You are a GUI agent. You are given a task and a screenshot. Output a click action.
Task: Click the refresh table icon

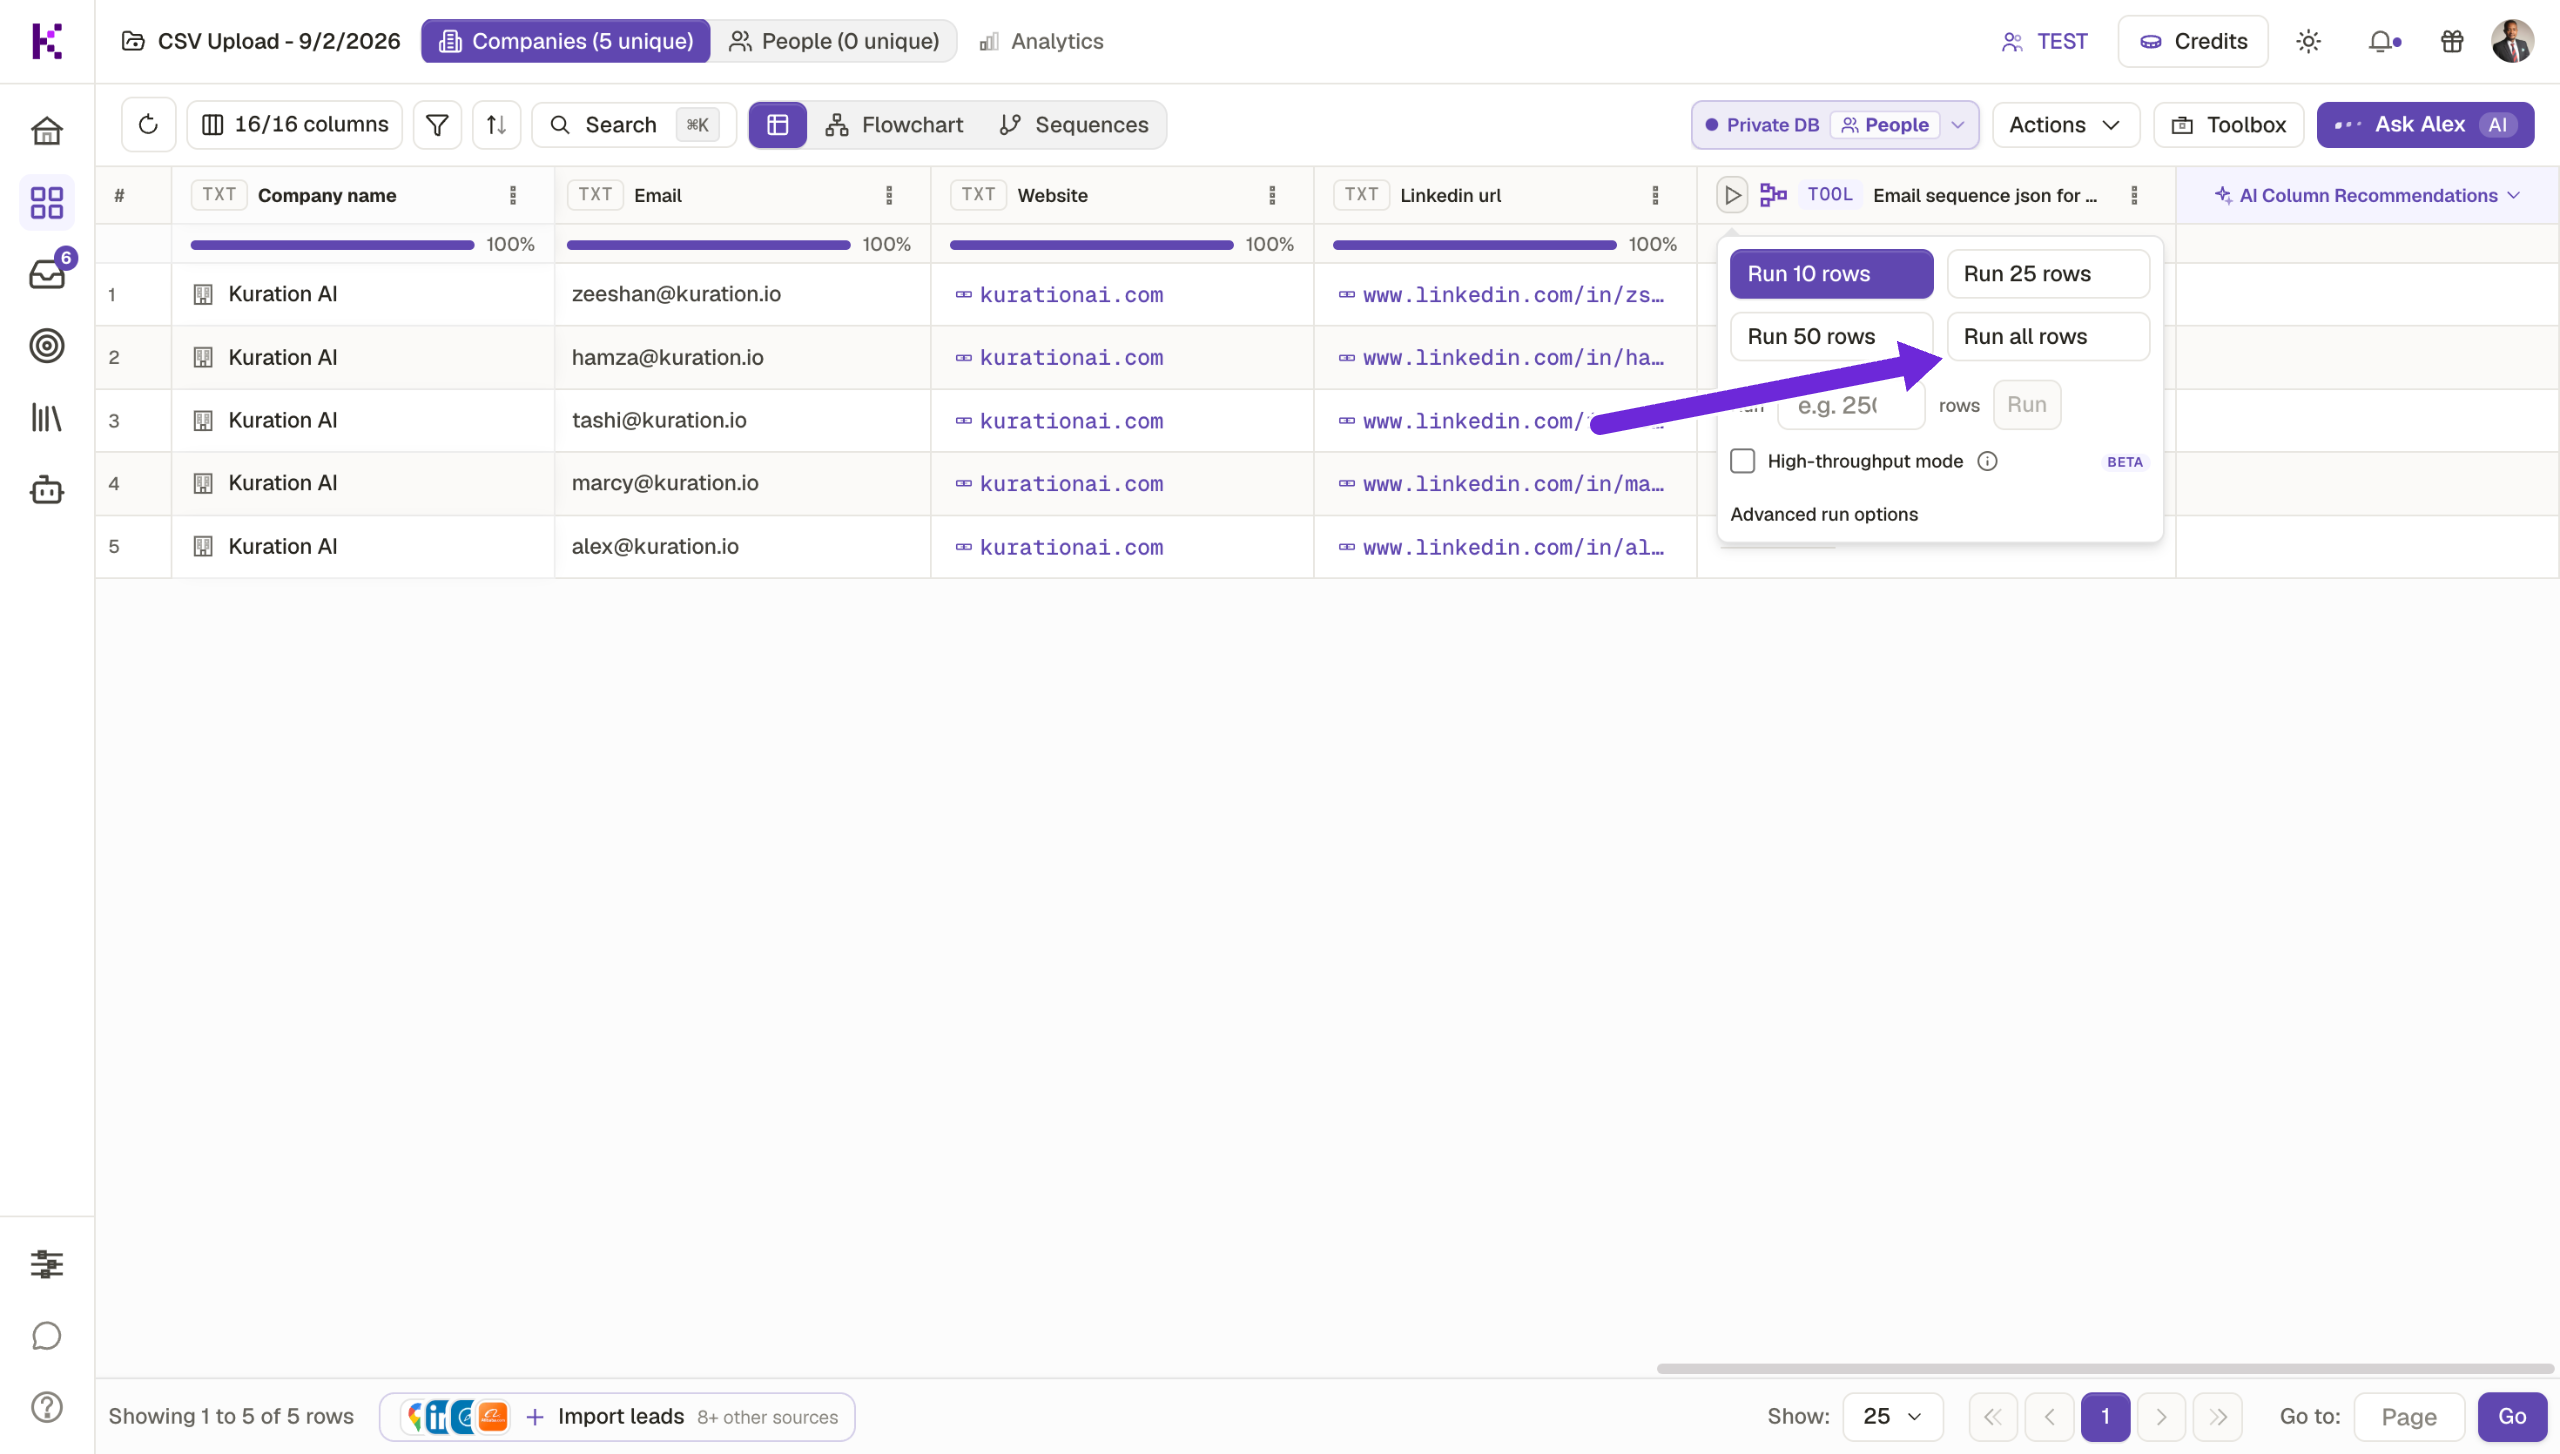coord(148,125)
